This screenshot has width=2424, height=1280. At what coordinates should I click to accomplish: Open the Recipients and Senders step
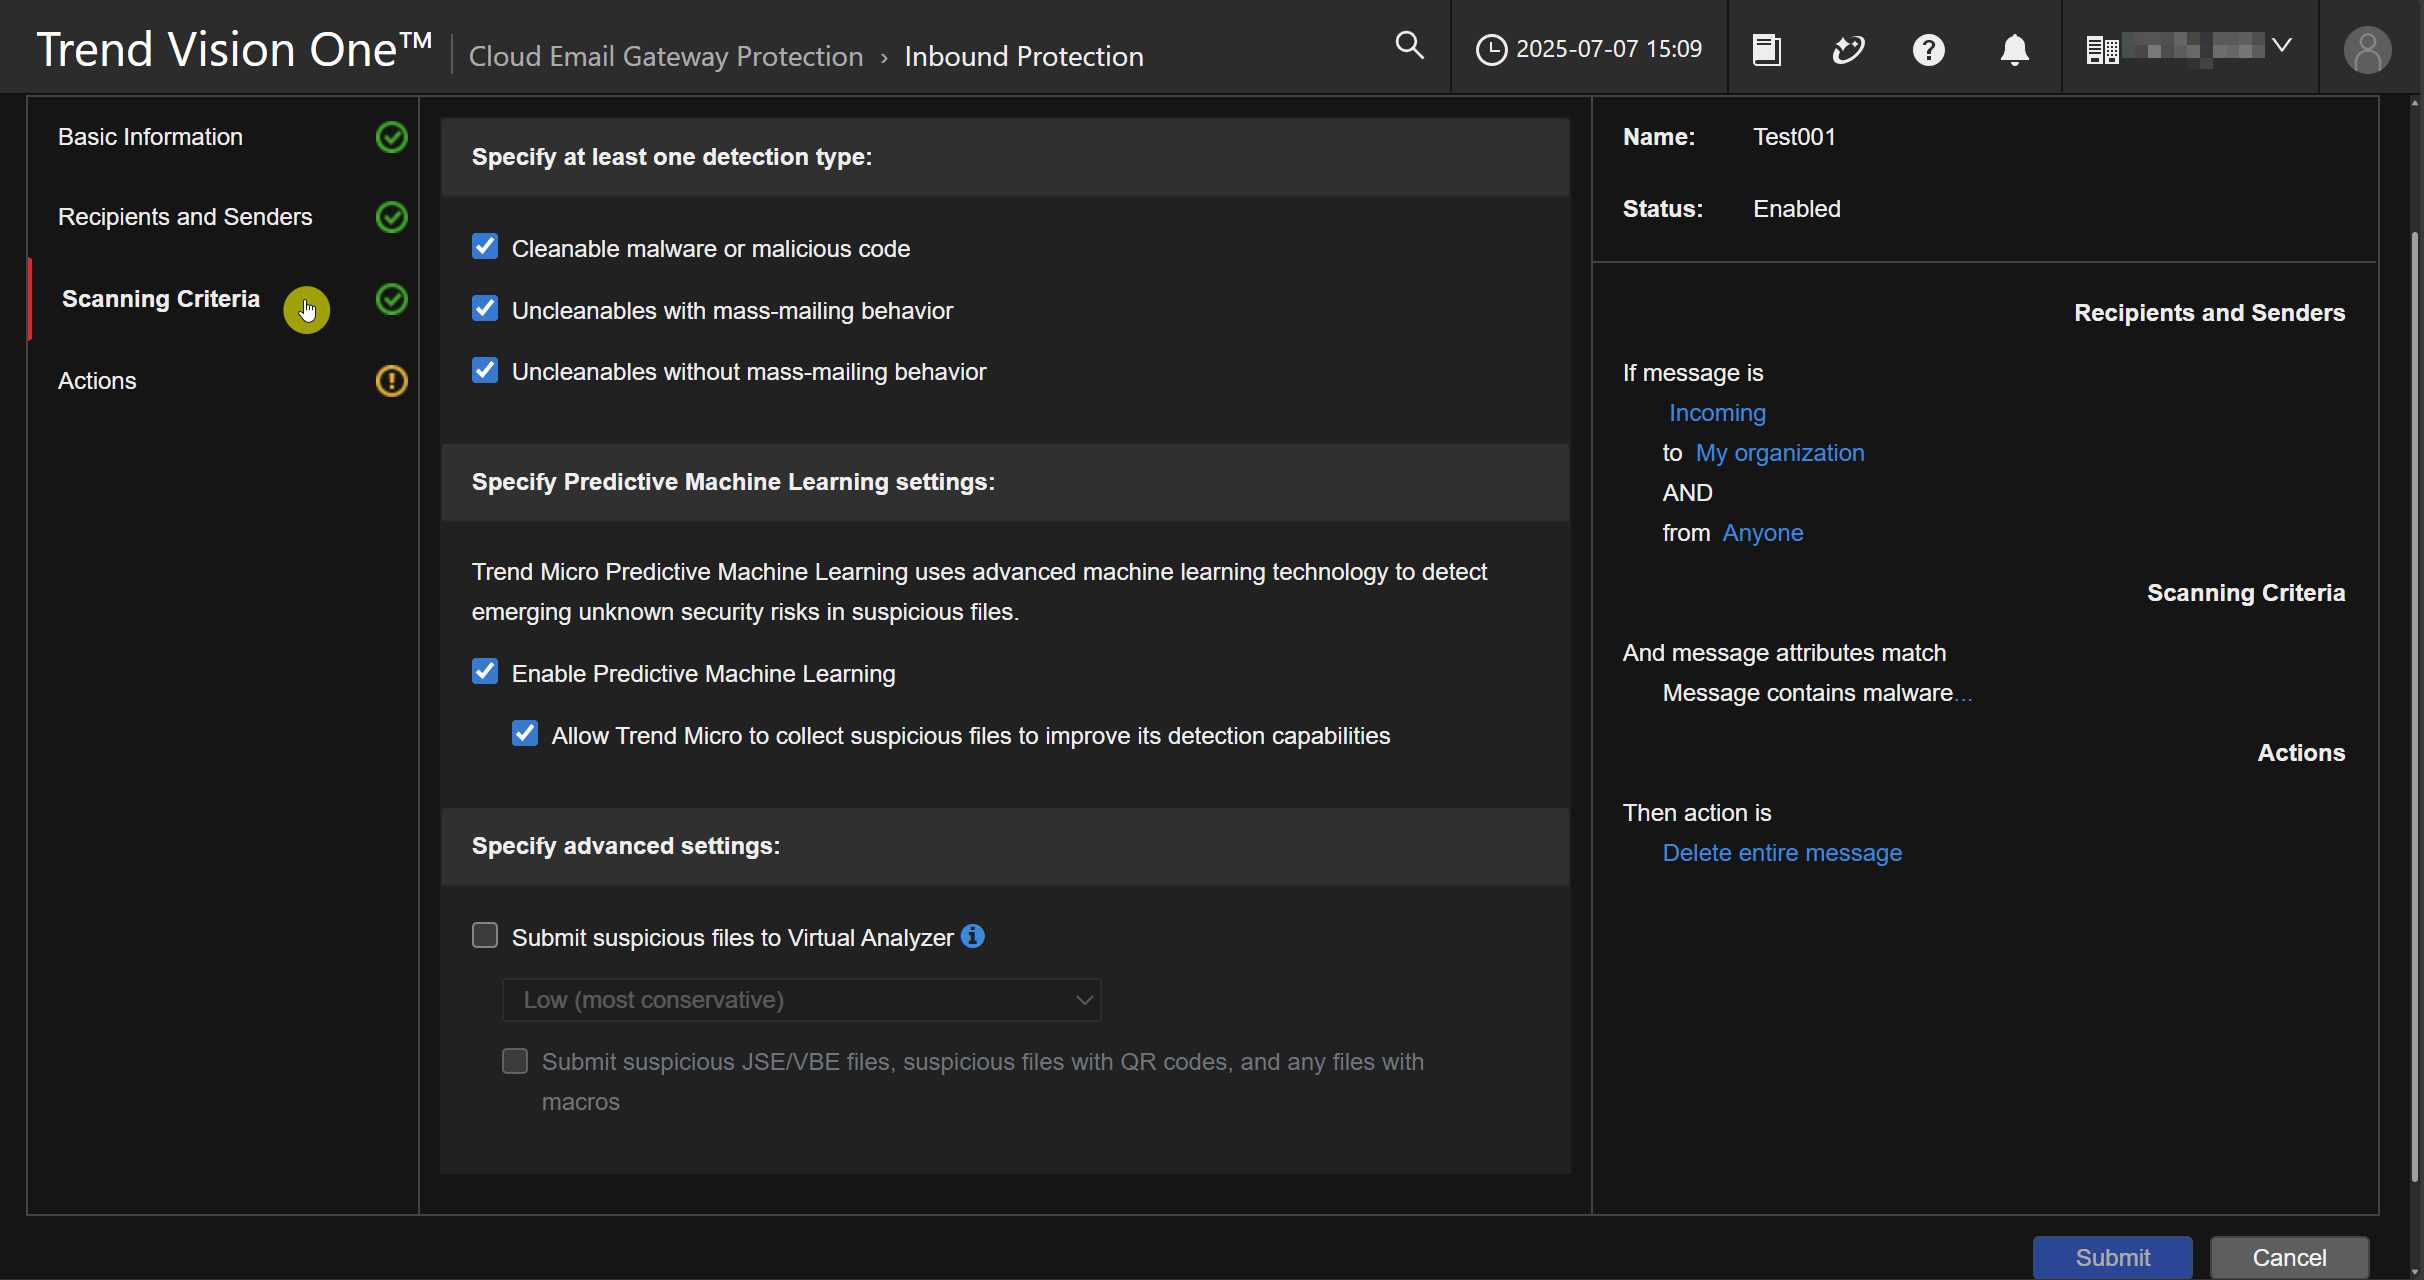185,217
